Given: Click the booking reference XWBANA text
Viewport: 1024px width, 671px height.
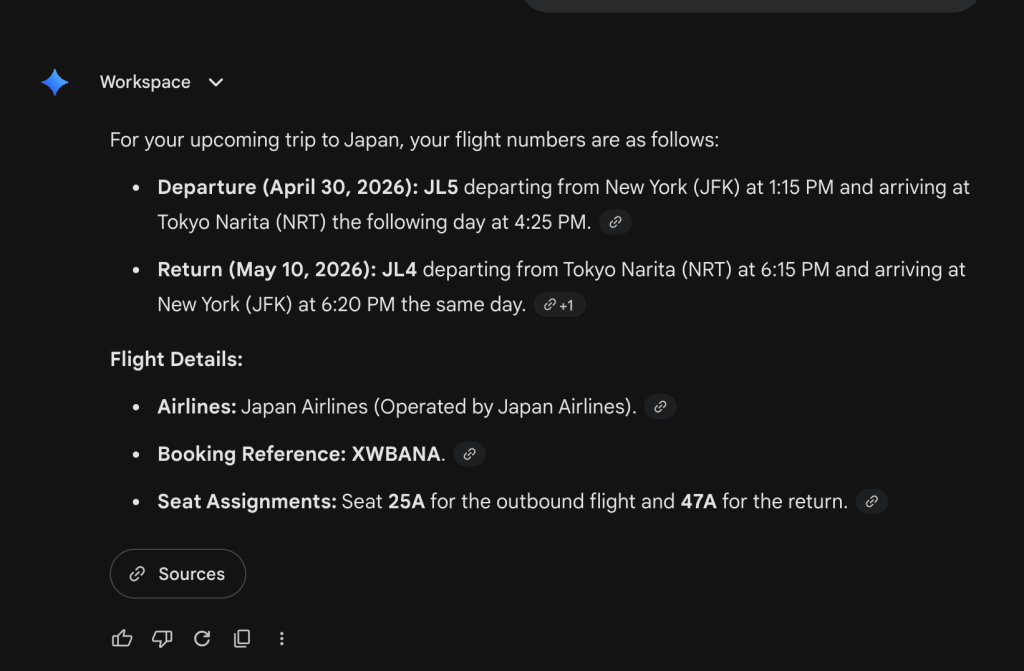Looking at the screenshot, I should click(x=396, y=454).
